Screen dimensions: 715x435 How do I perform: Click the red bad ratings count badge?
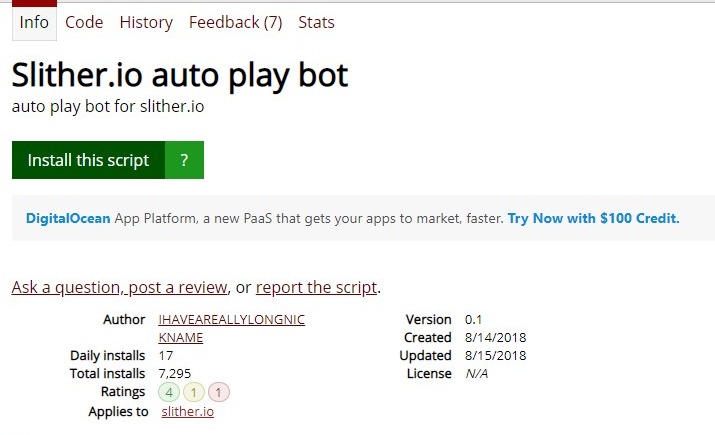(220, 392)
